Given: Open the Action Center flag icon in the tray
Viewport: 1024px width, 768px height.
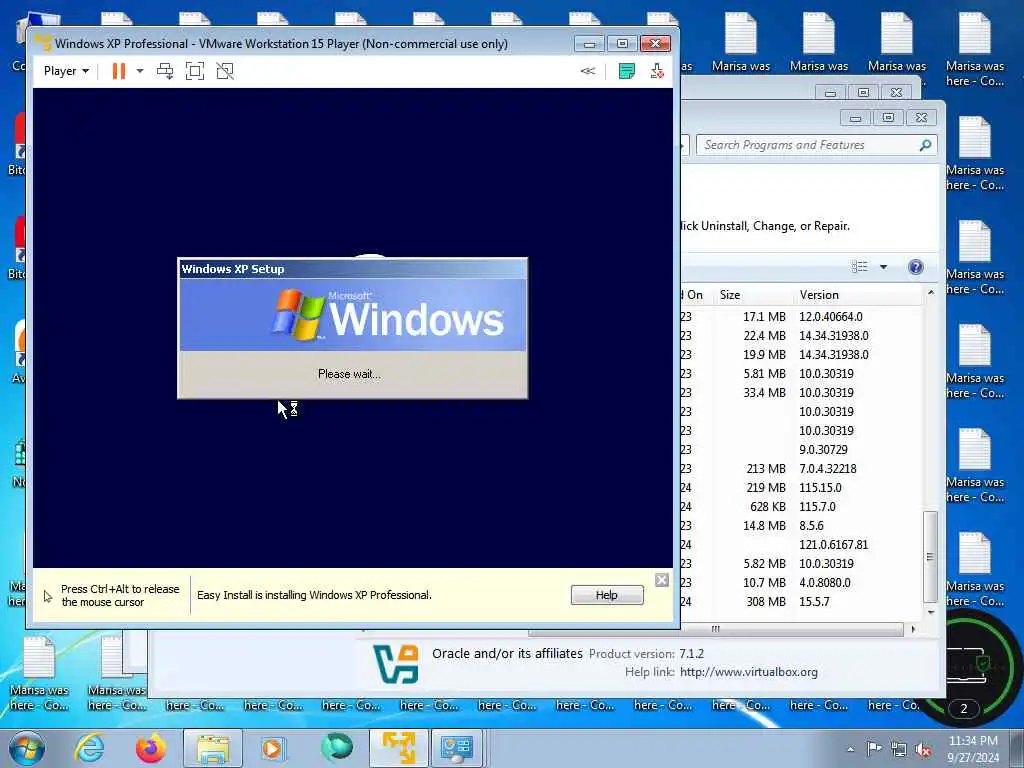Looking at the screenshot, I should pyautogui.click(x=874, y=748).
